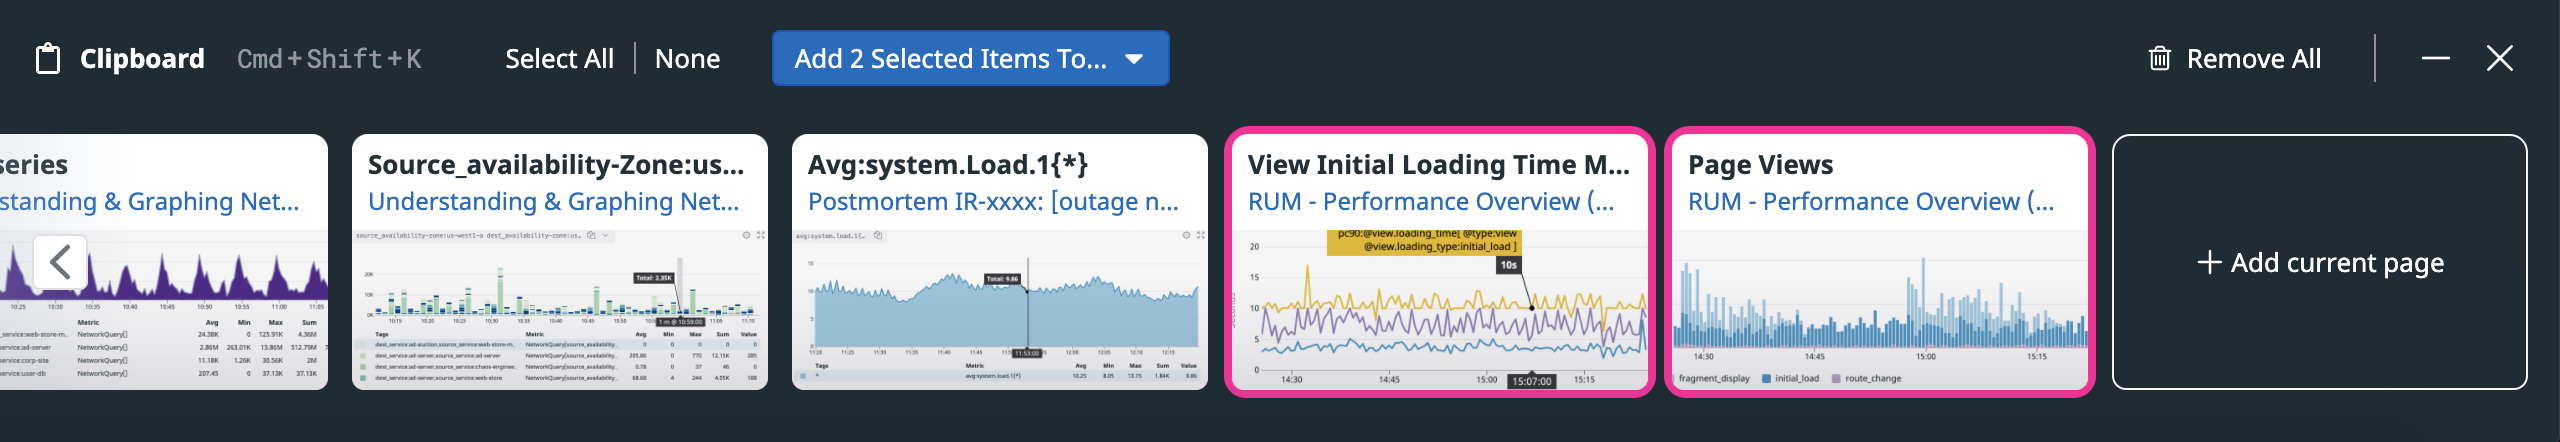This screenshot has width=2560, height=442.
Task: Open RUM Performance Overview link under View Initial Loading
Action: point(1431,202)
